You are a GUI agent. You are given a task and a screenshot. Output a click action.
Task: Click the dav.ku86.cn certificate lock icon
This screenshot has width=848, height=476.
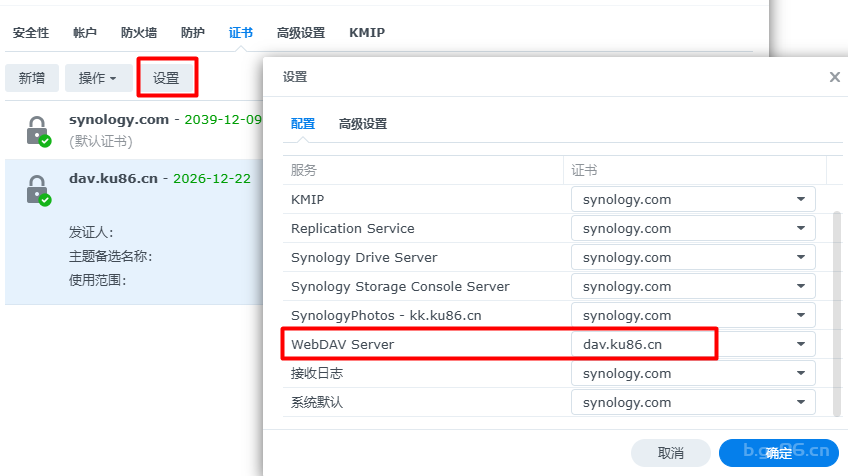(x=38, y=190)
